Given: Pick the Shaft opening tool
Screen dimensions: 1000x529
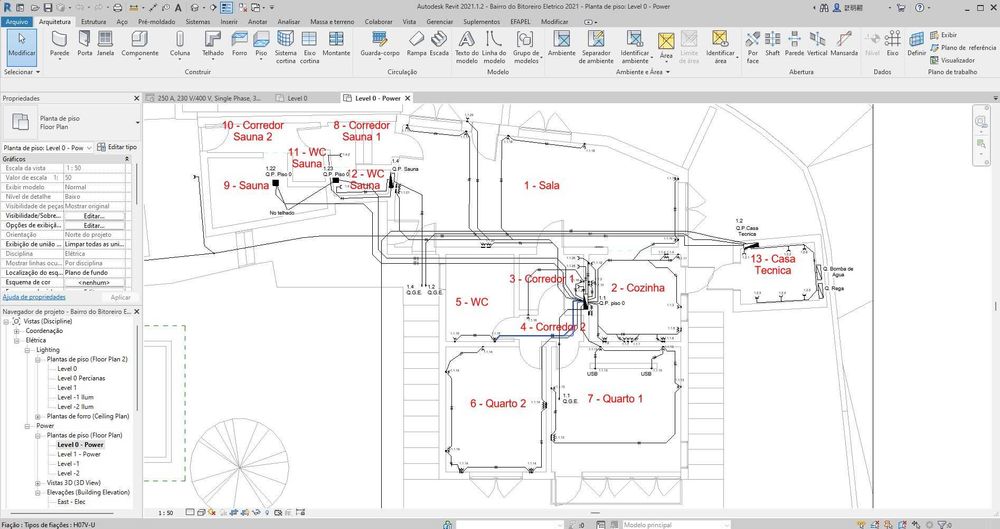Looking at the screenshot, I should click(772, 43).
